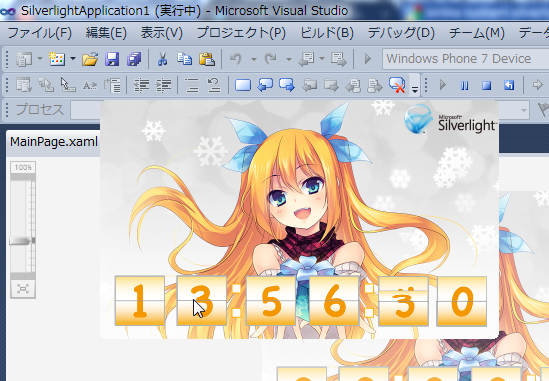Toggle a bookmark on current line
Image resolution: width=549 pixels, height=381 pixels.
tap(243, 85)
